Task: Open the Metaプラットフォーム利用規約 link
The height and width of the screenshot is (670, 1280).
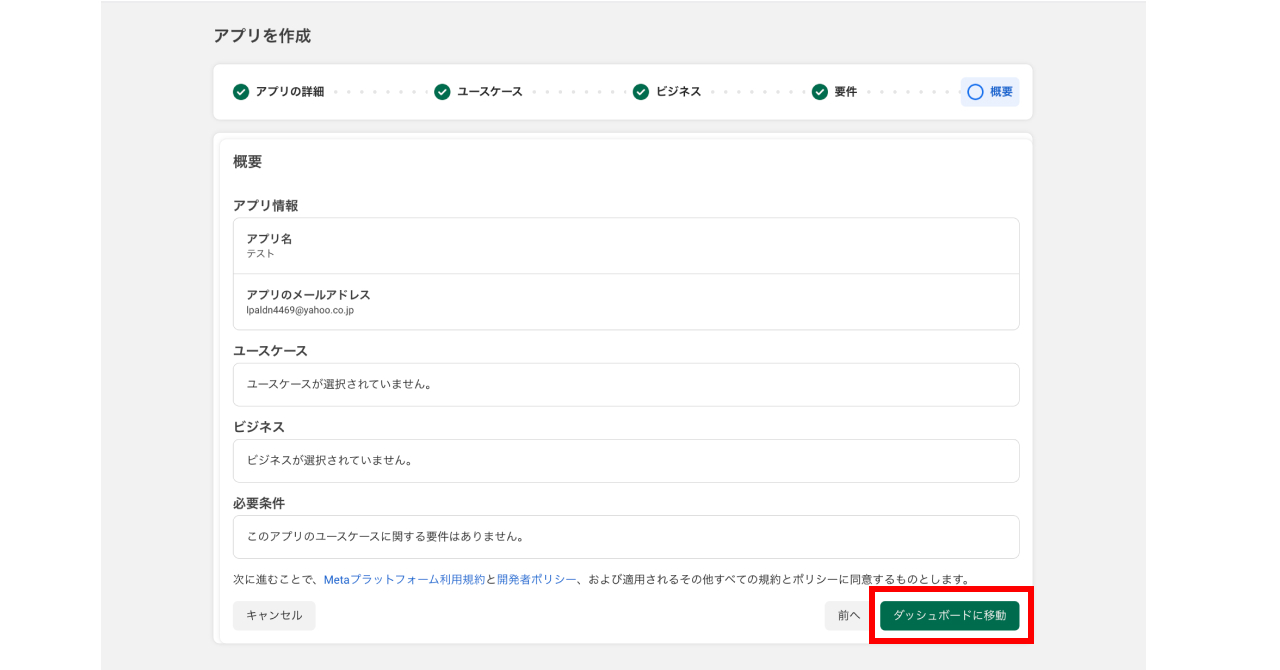Action: point(404,579)
